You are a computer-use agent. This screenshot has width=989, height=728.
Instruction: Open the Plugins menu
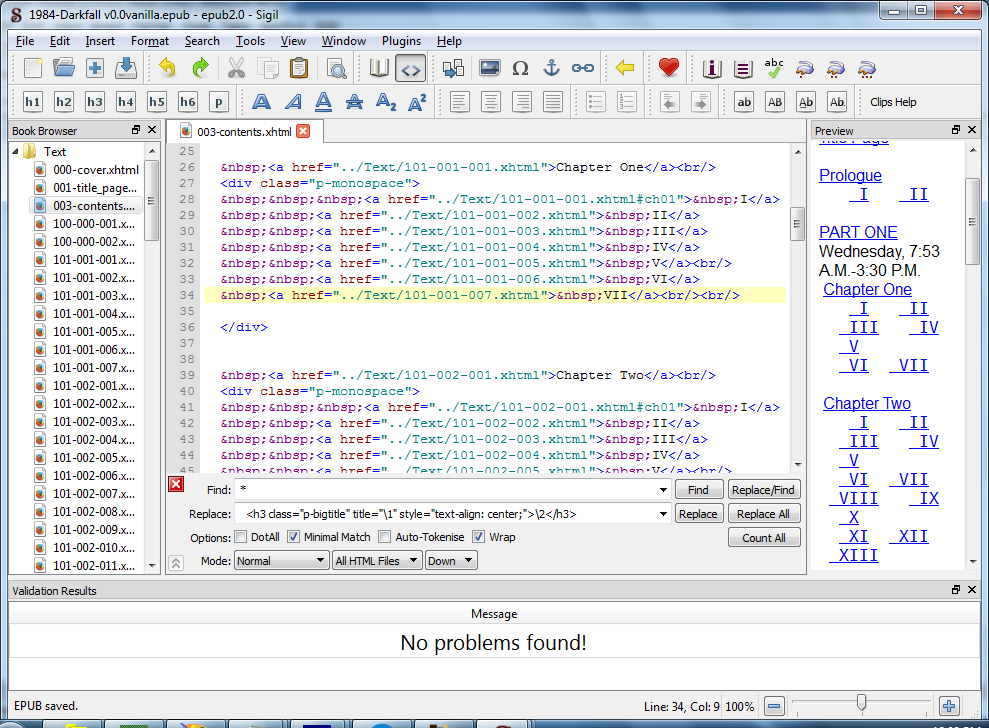coord(401,41)
